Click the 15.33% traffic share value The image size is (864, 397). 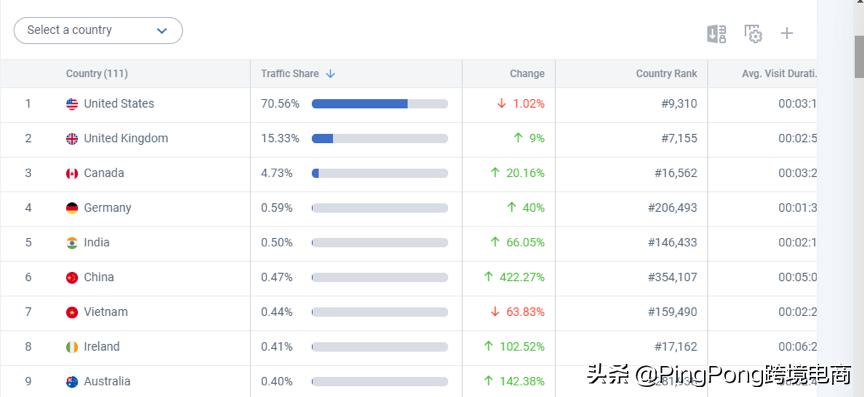280,138
